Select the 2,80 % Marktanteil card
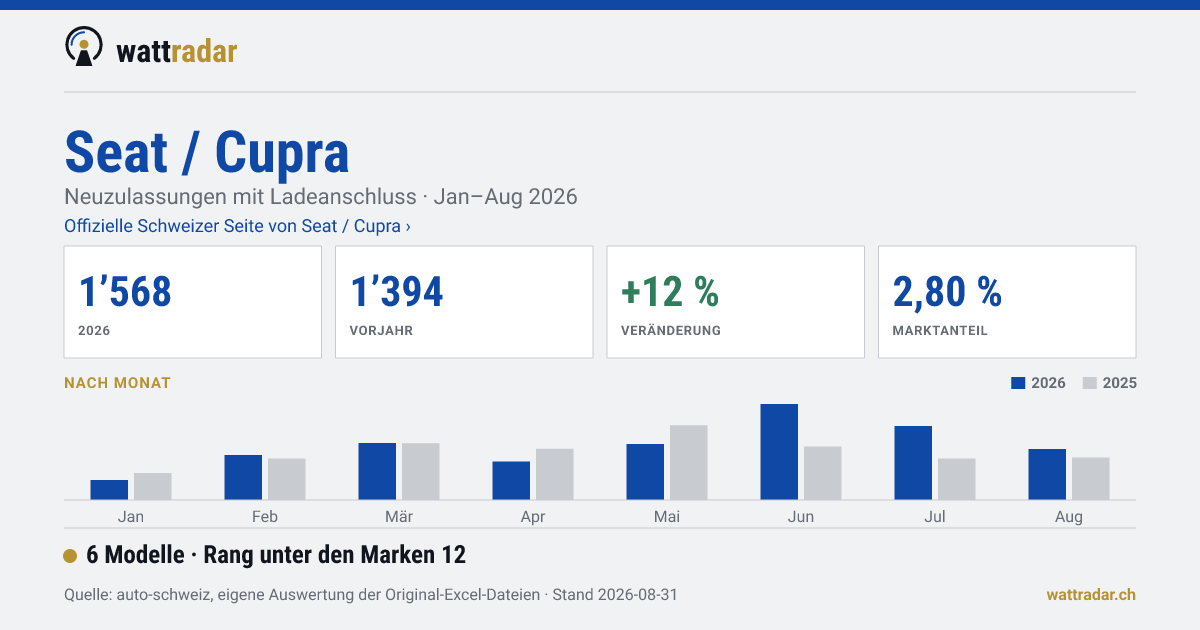 (1007, 302)
